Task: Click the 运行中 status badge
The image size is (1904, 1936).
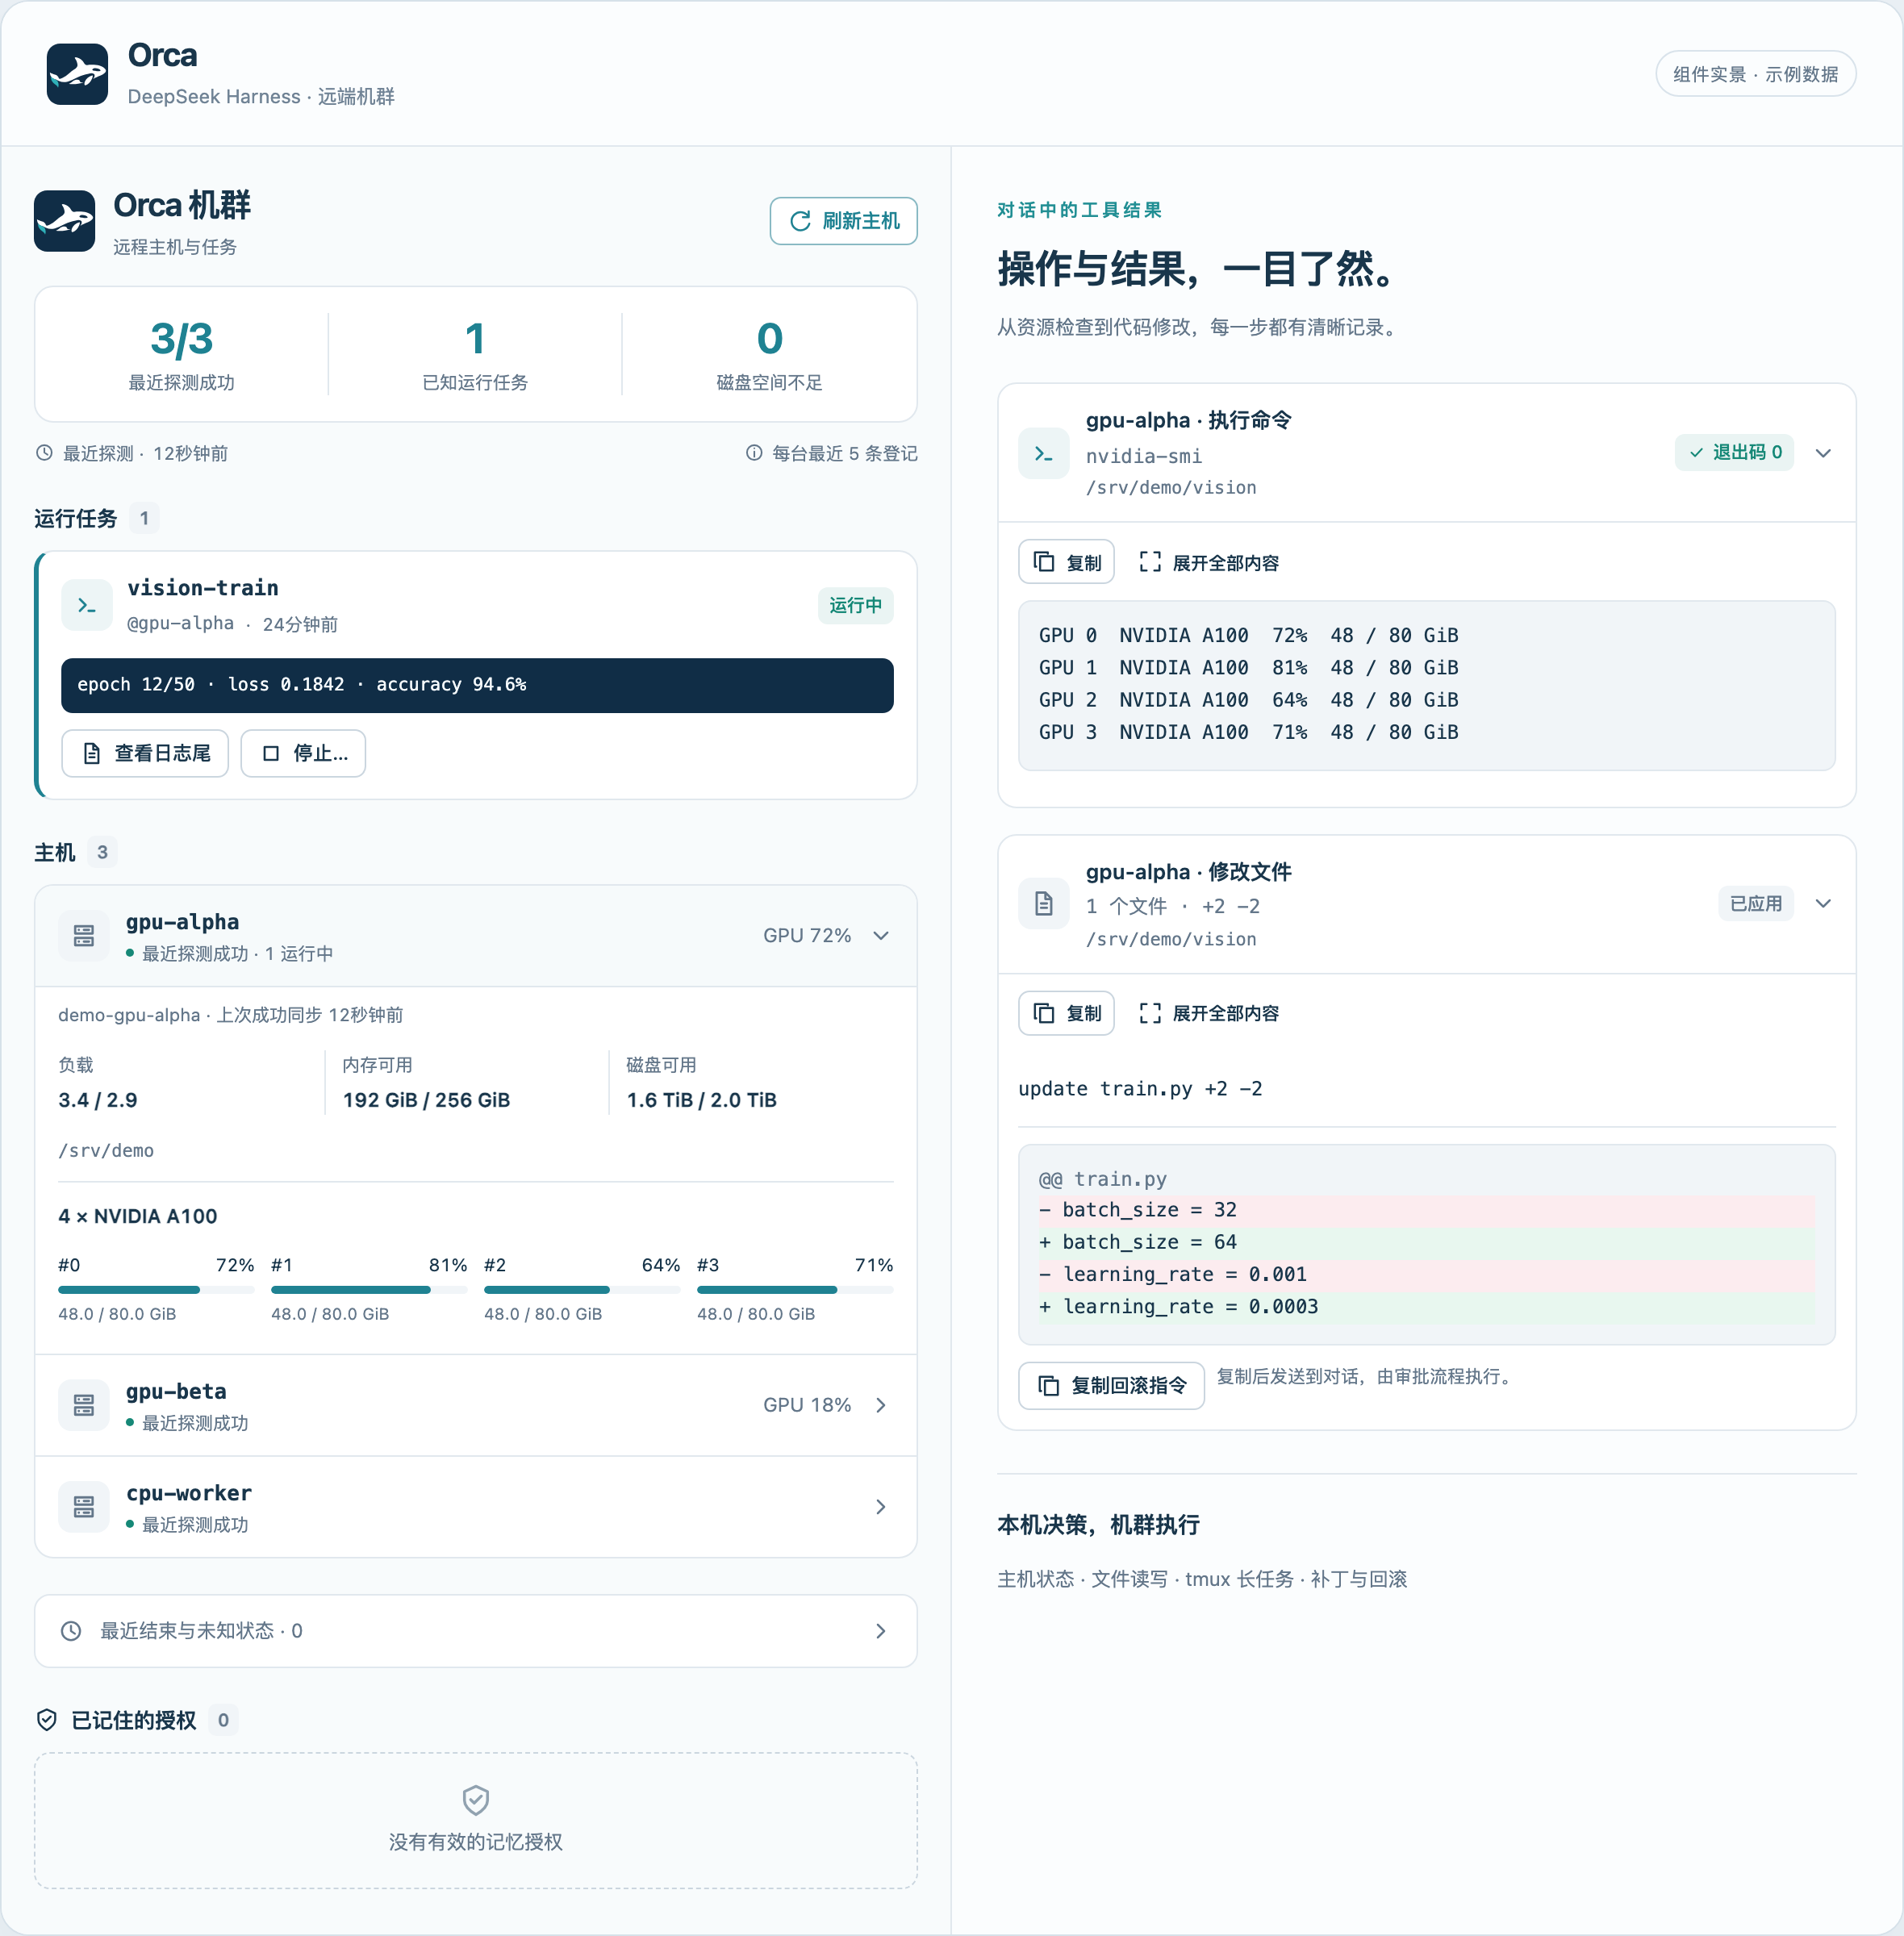Action: (x=855, y=605)
